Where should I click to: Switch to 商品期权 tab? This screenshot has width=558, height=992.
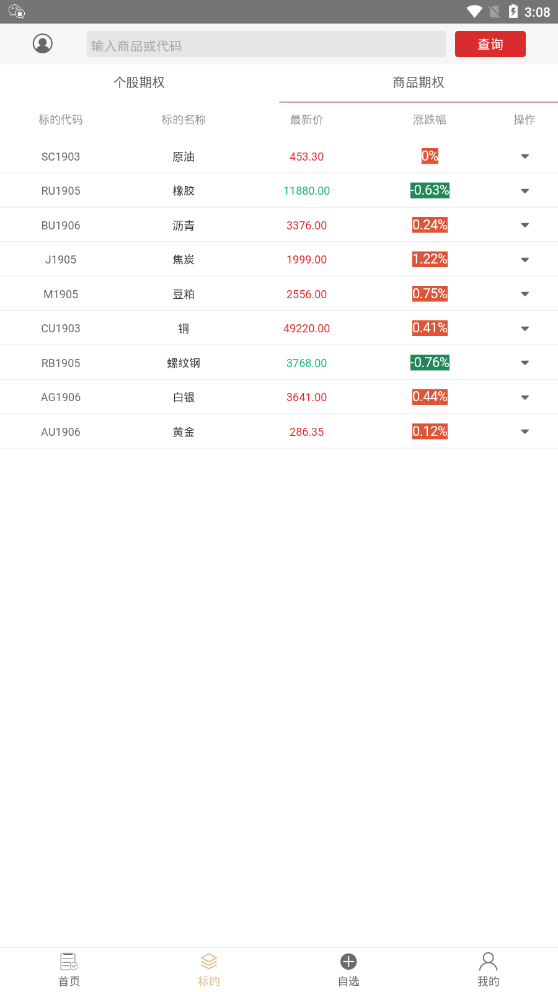click(x=418, y=83)
